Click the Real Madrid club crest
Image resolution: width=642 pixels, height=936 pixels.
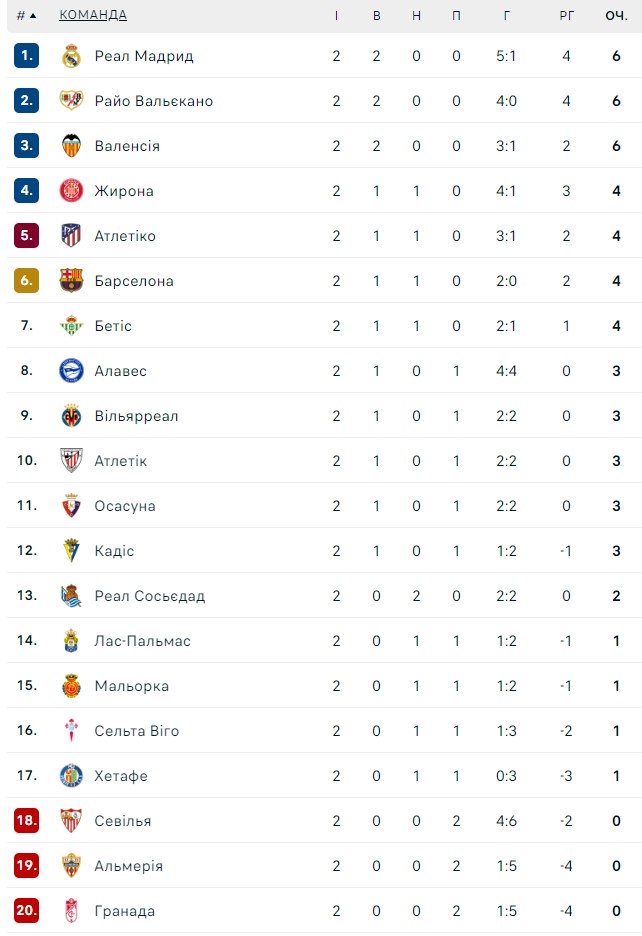coord(71,56)
